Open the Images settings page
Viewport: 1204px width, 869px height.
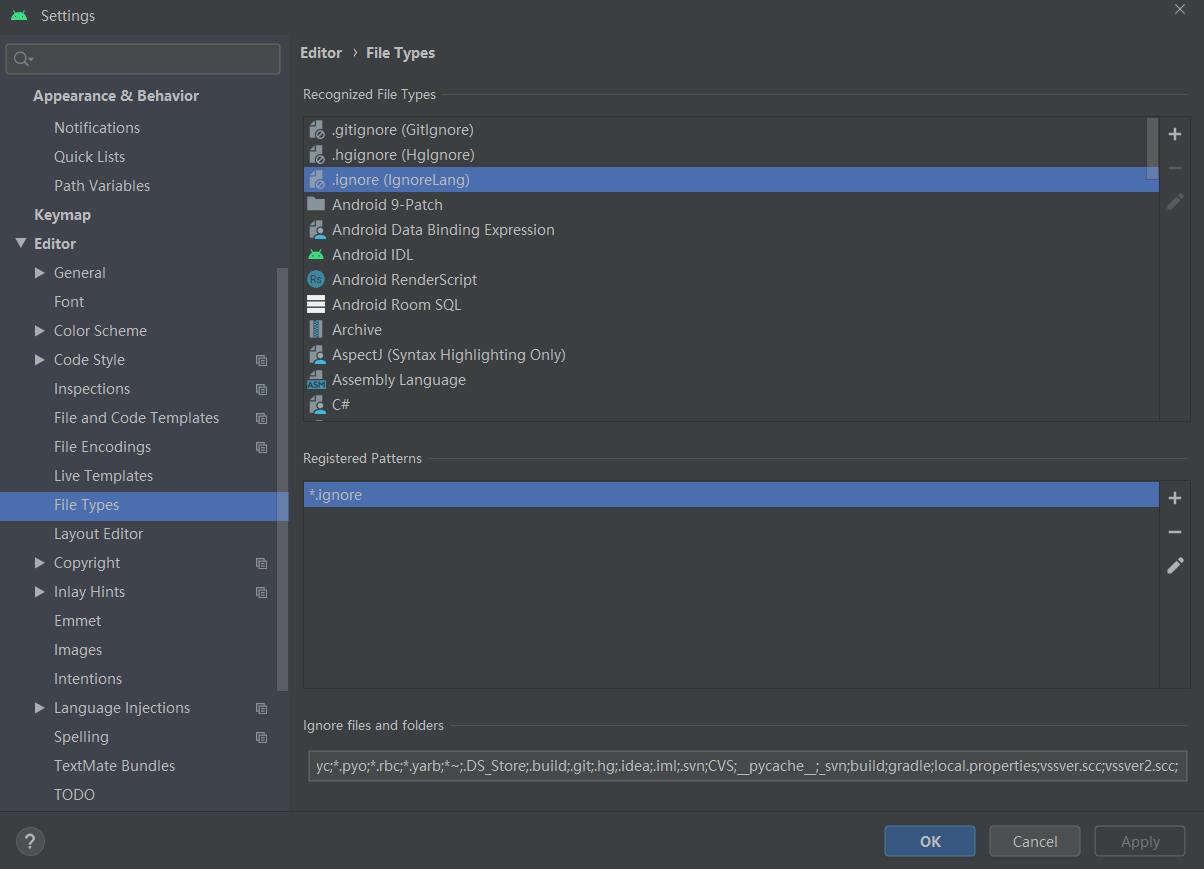[78, 649]
